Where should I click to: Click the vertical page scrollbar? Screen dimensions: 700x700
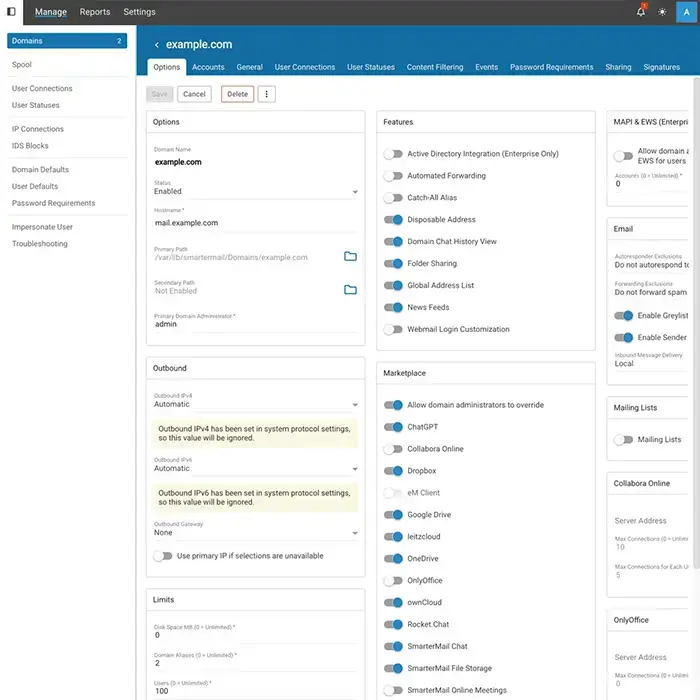coord(696,323)
